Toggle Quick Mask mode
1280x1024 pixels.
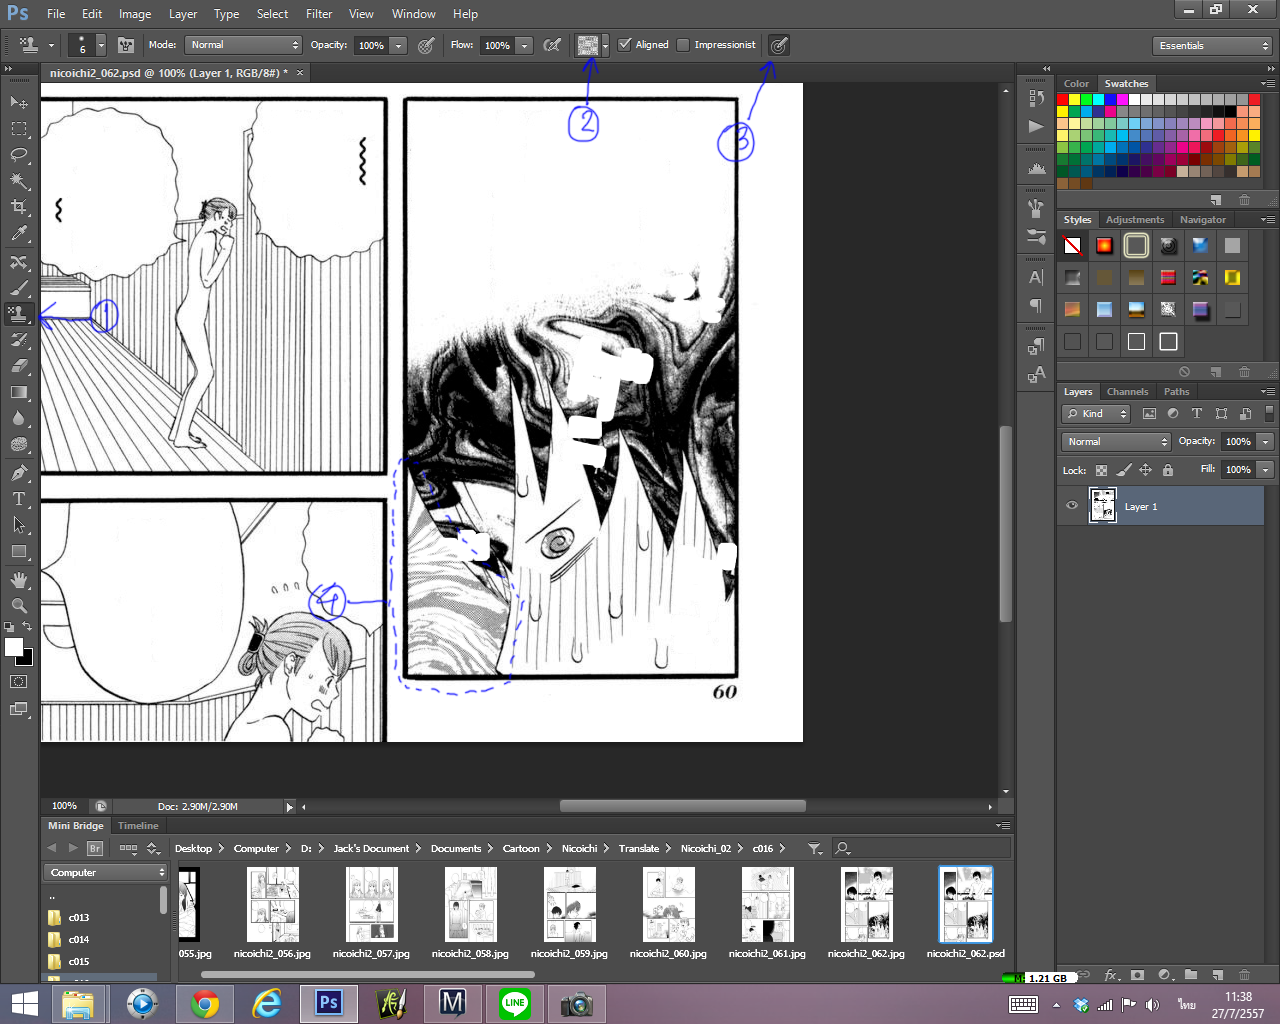[x=19, y=682]
